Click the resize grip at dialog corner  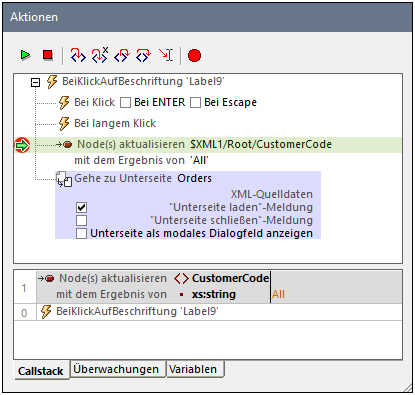point(407,387)
